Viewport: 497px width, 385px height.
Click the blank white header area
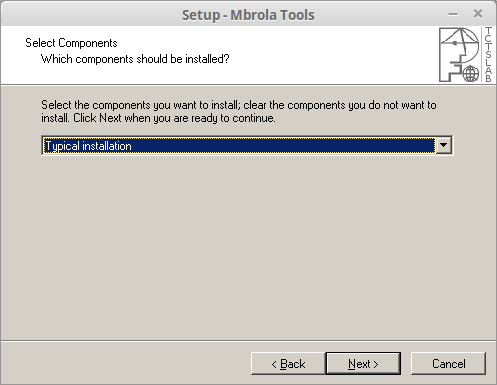point(333,55)
